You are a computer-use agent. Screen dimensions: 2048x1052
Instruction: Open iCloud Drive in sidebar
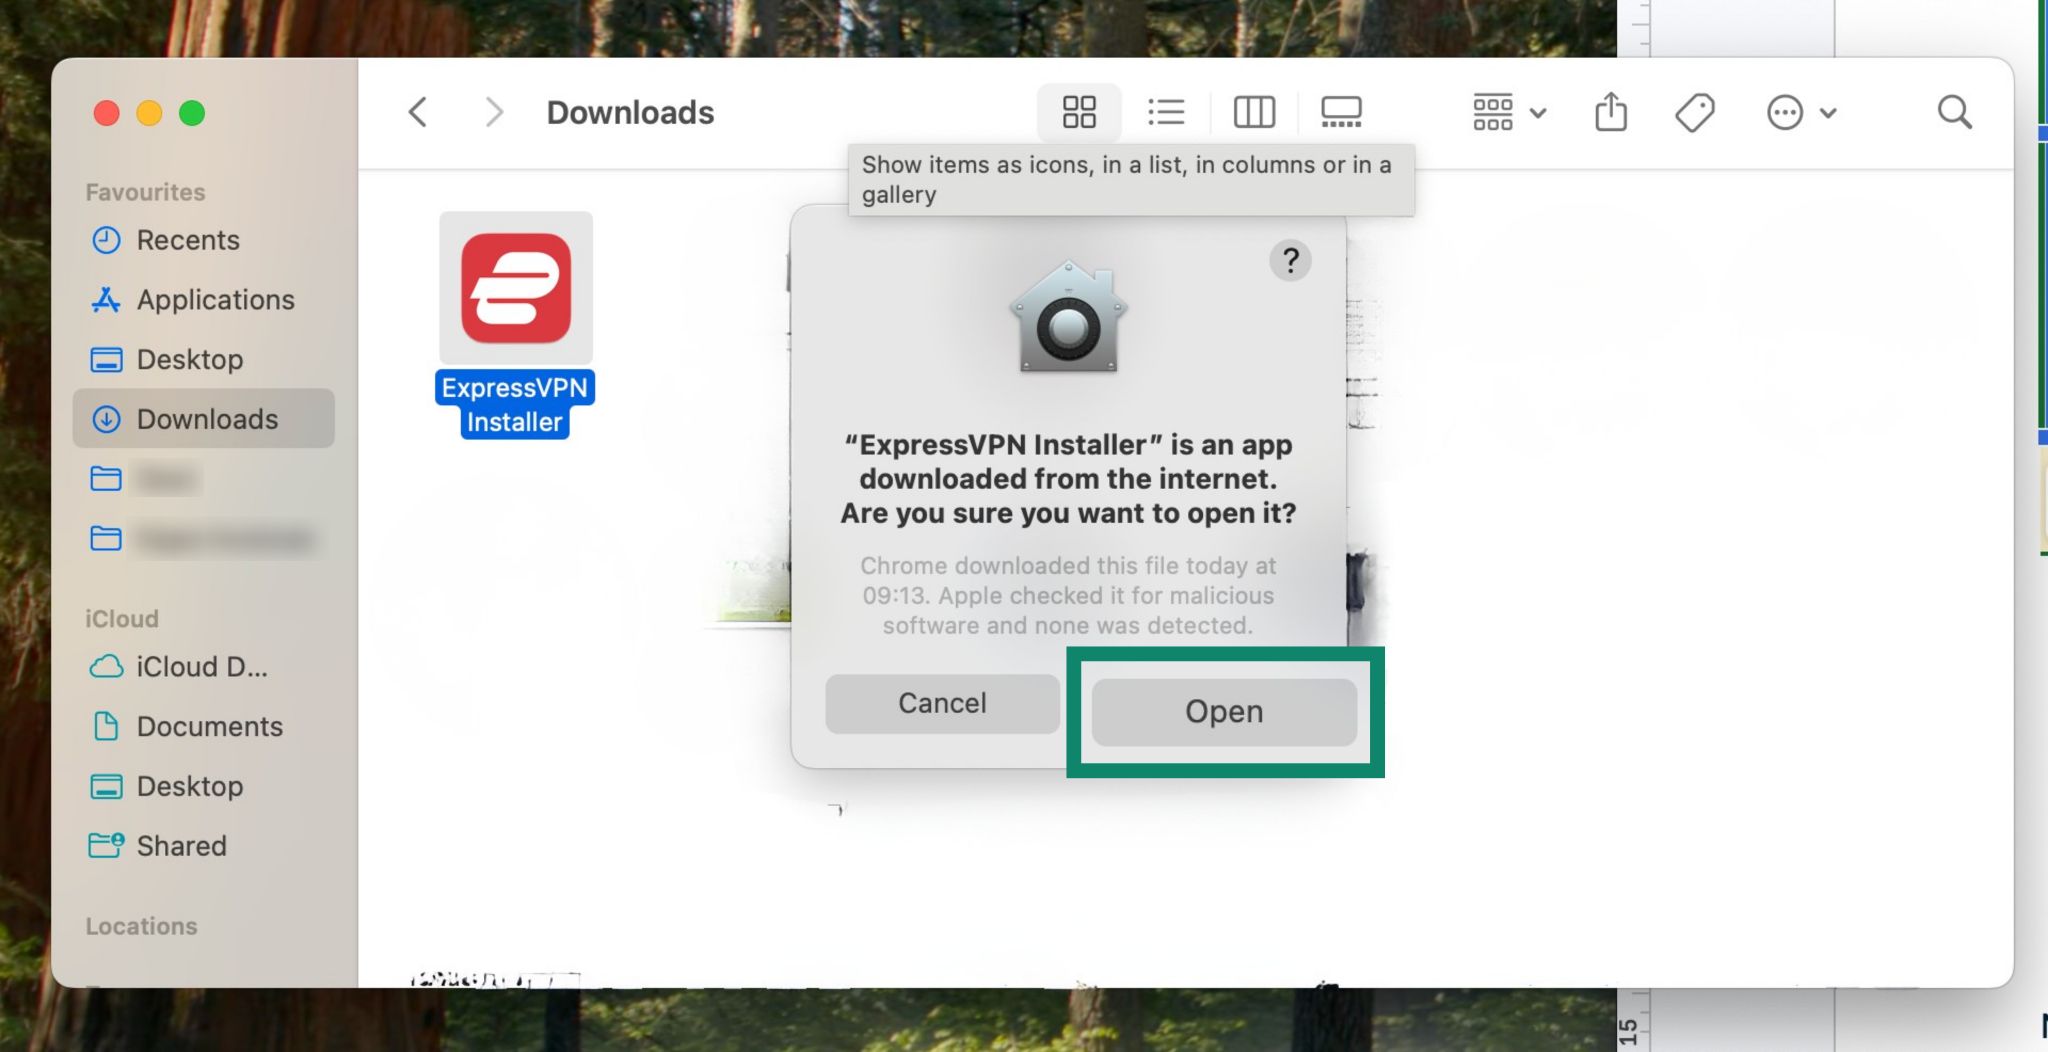(201, 667)
